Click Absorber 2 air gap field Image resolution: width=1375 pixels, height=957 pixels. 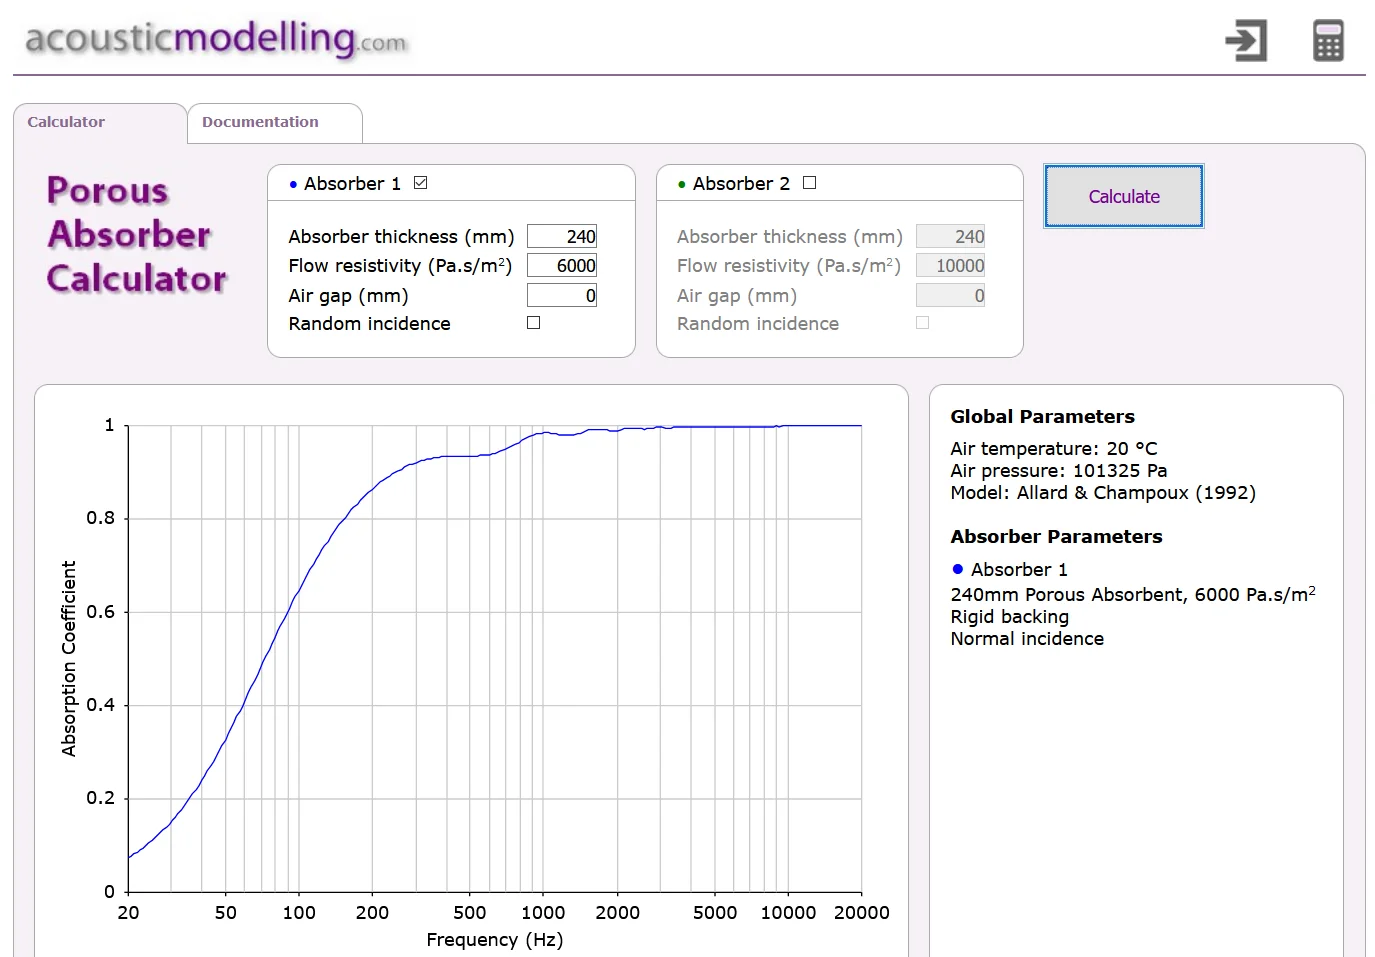[x=951, y=295]
